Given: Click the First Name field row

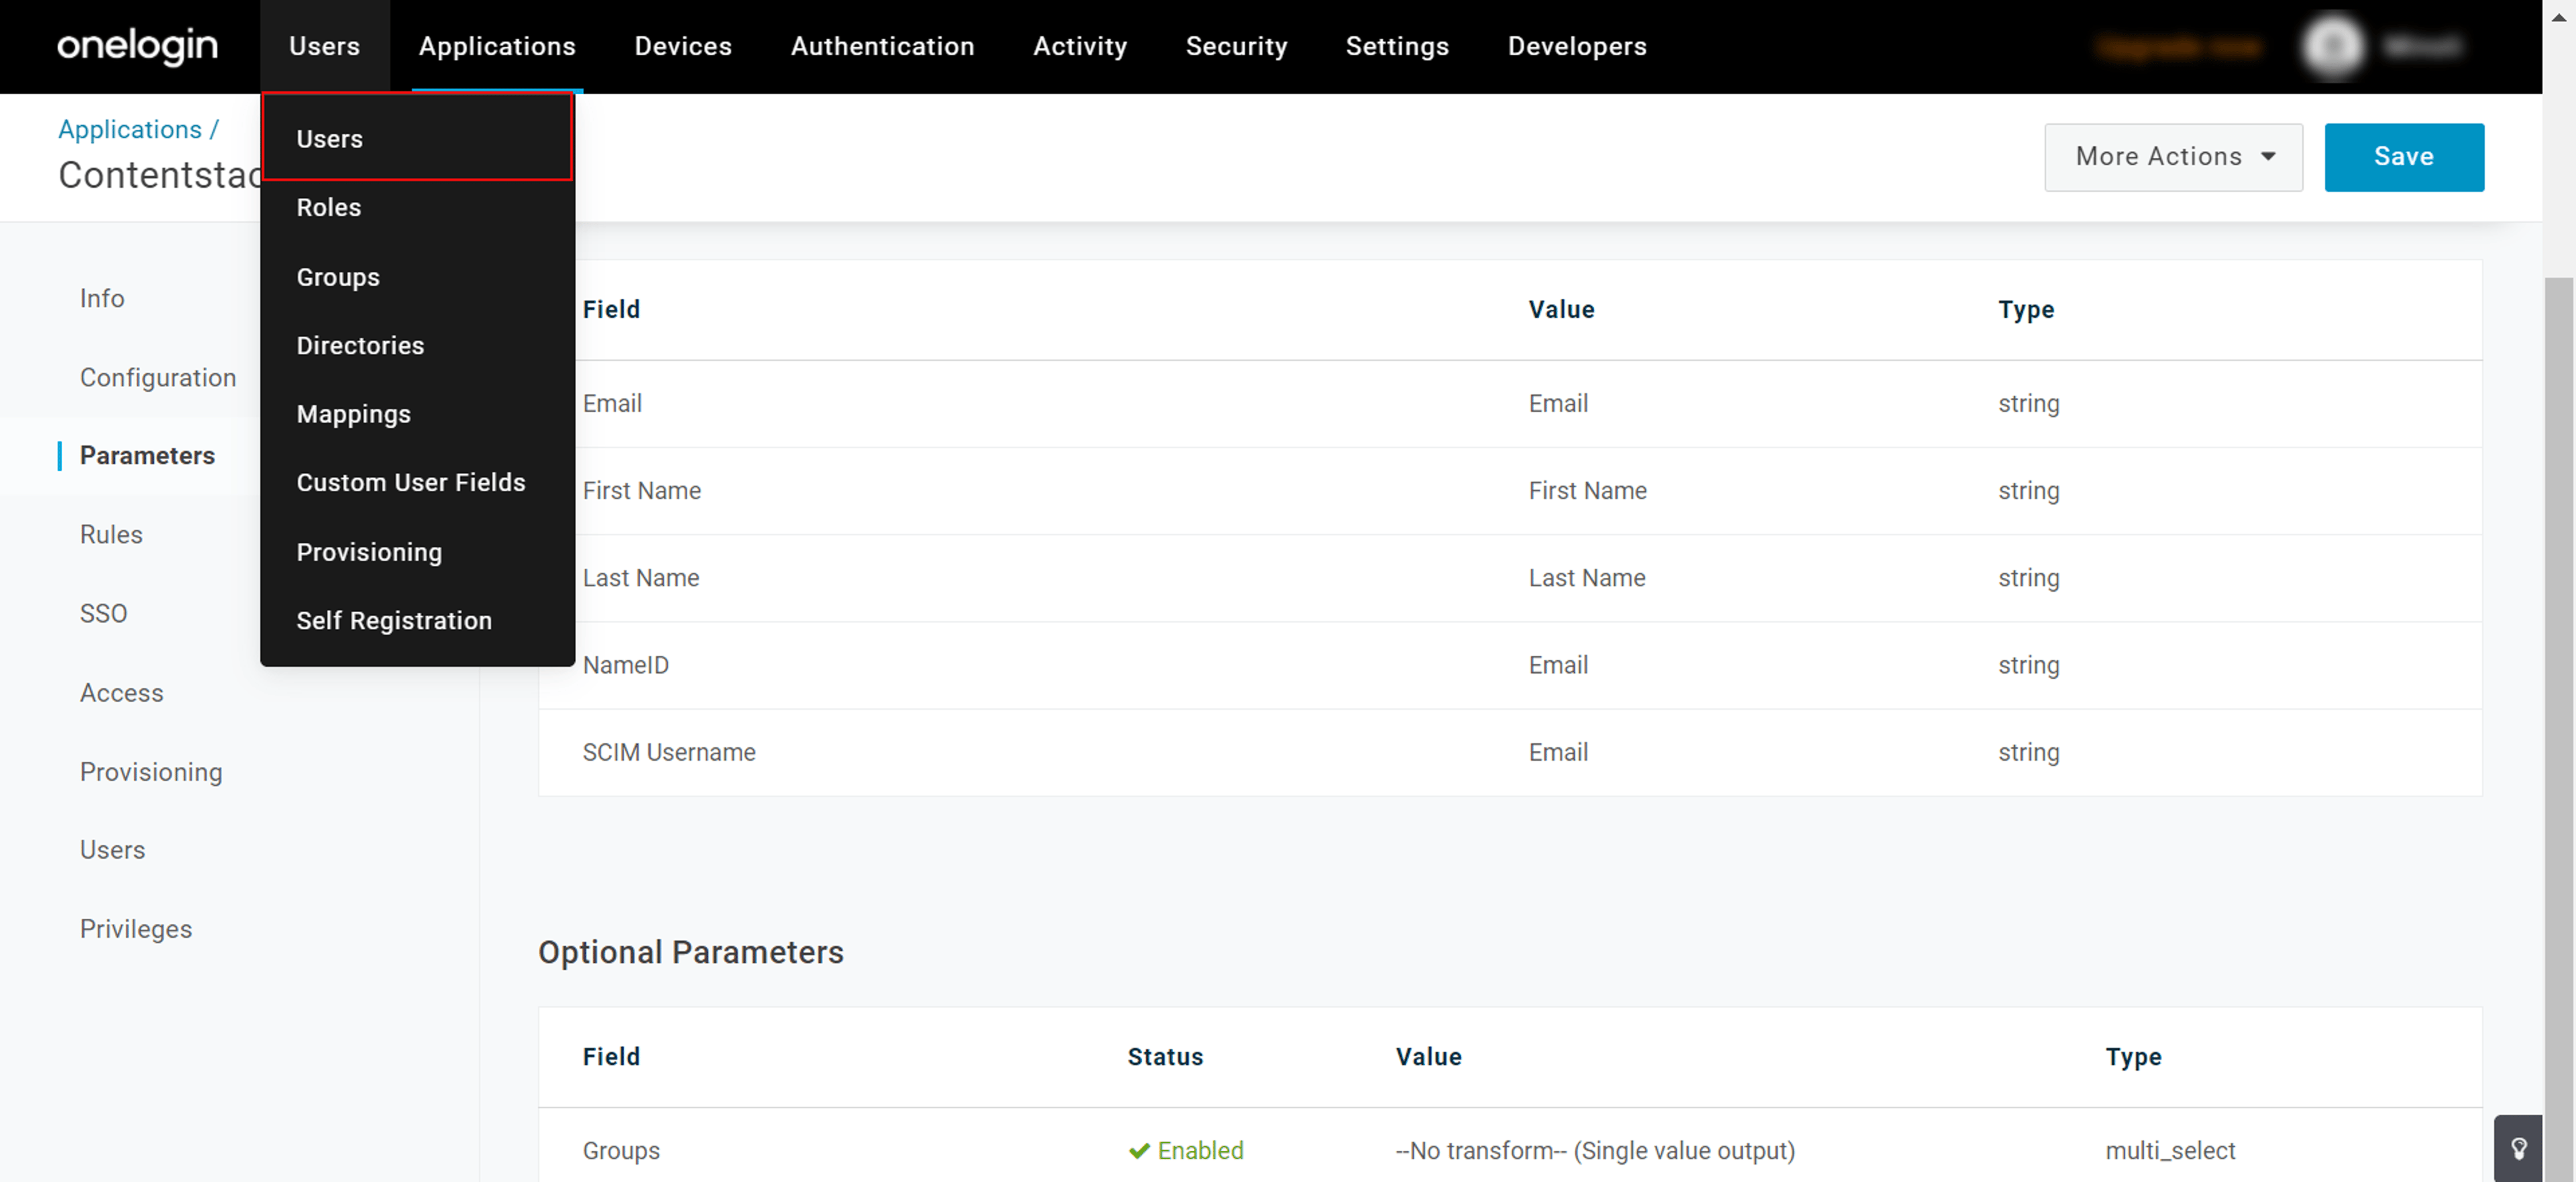Looking at the screenshot, I should (1510, 490).
